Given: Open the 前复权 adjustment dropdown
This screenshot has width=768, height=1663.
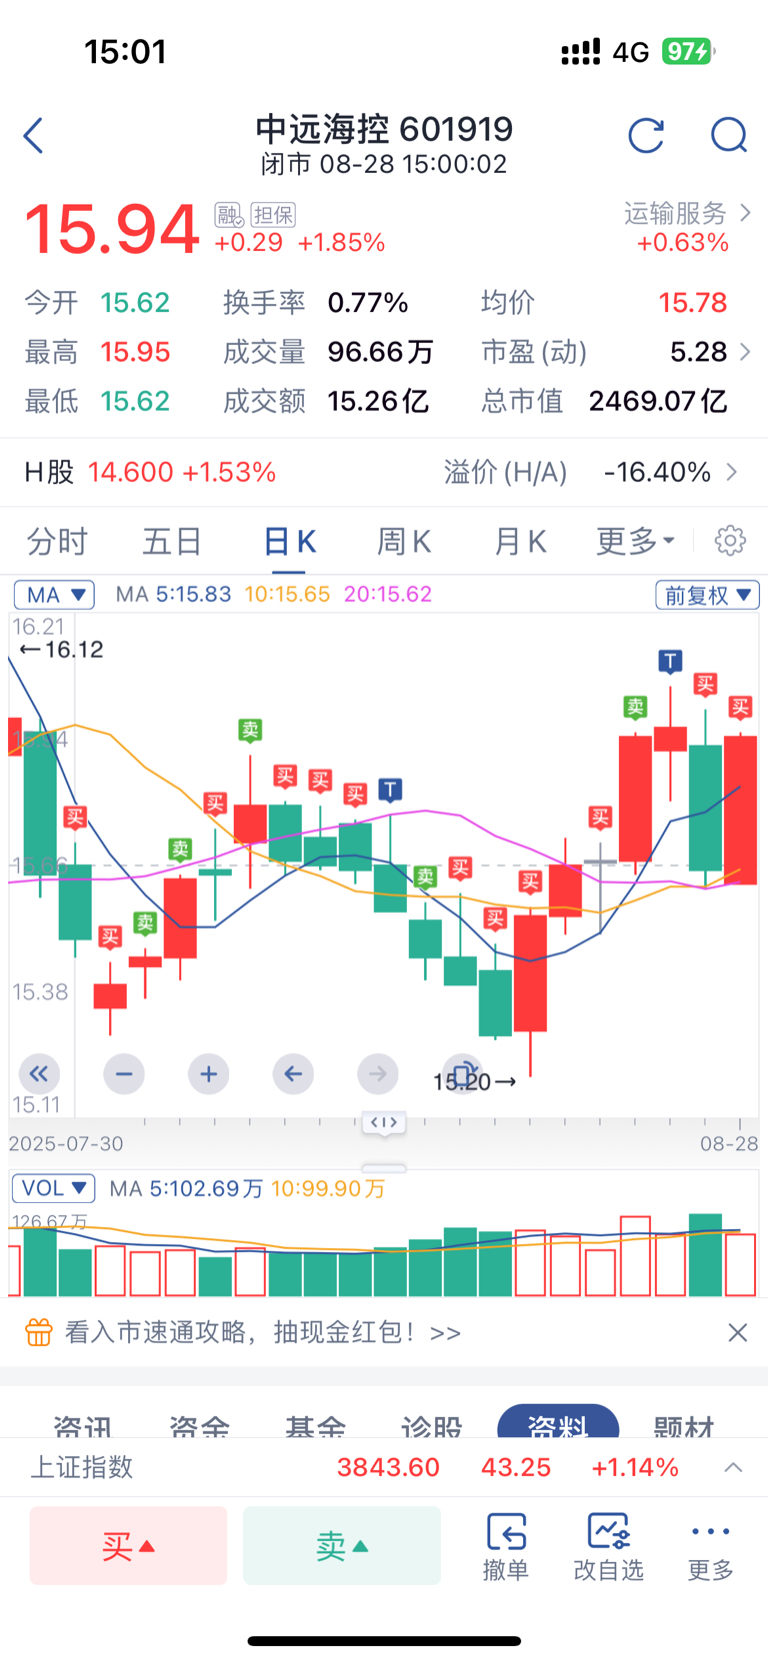Looking at the screenshot, I should [x=707, y=595].
